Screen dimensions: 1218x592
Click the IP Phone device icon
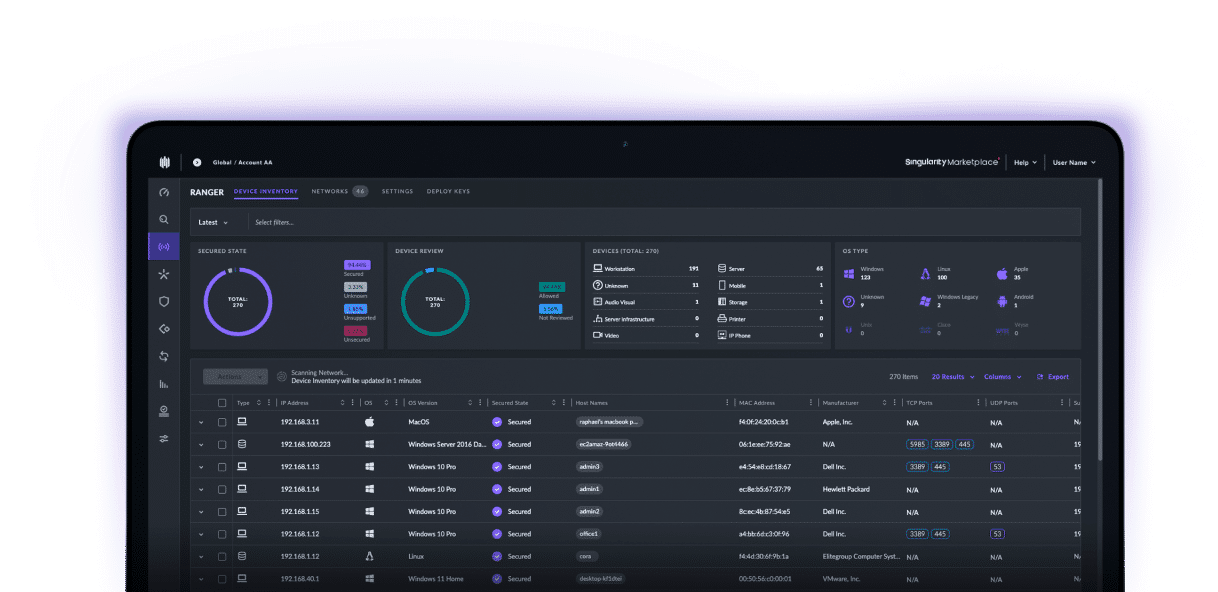[x=722, y=335]
